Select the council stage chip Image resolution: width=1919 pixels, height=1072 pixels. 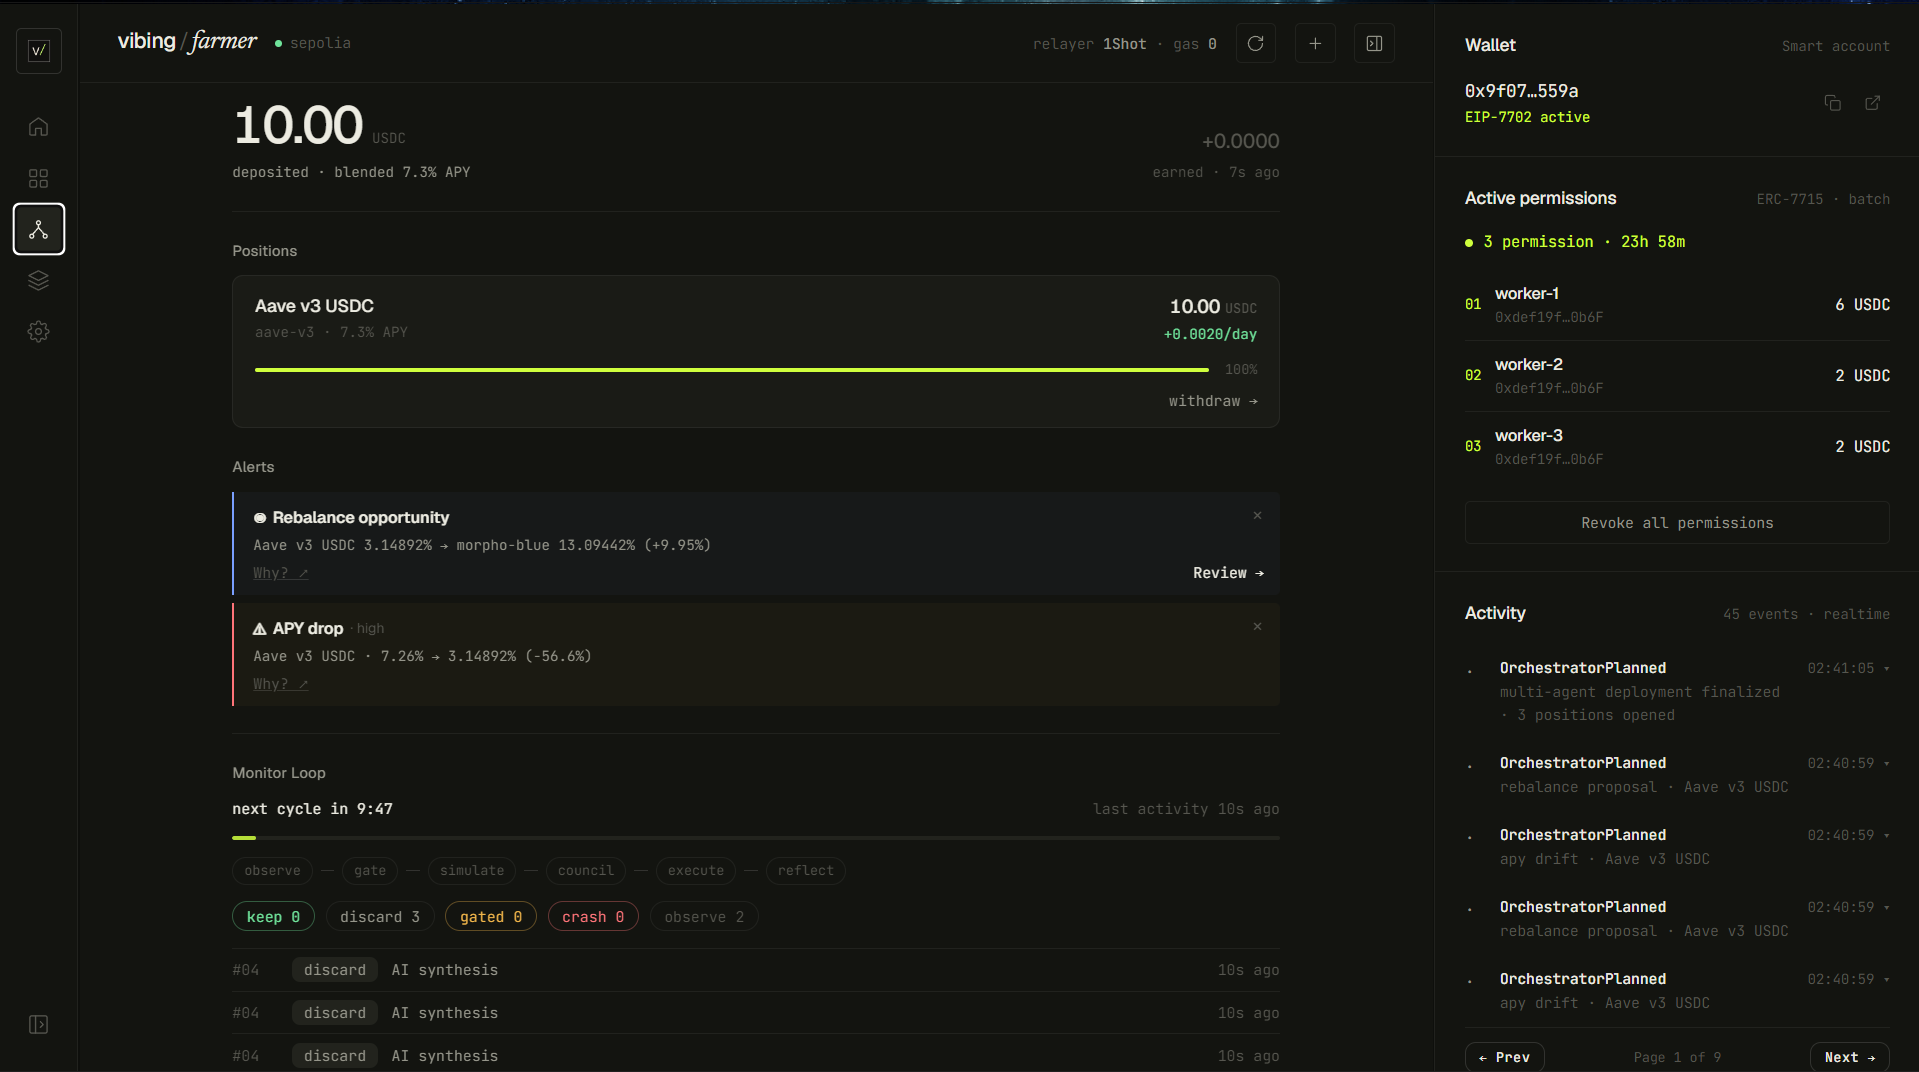586,871
